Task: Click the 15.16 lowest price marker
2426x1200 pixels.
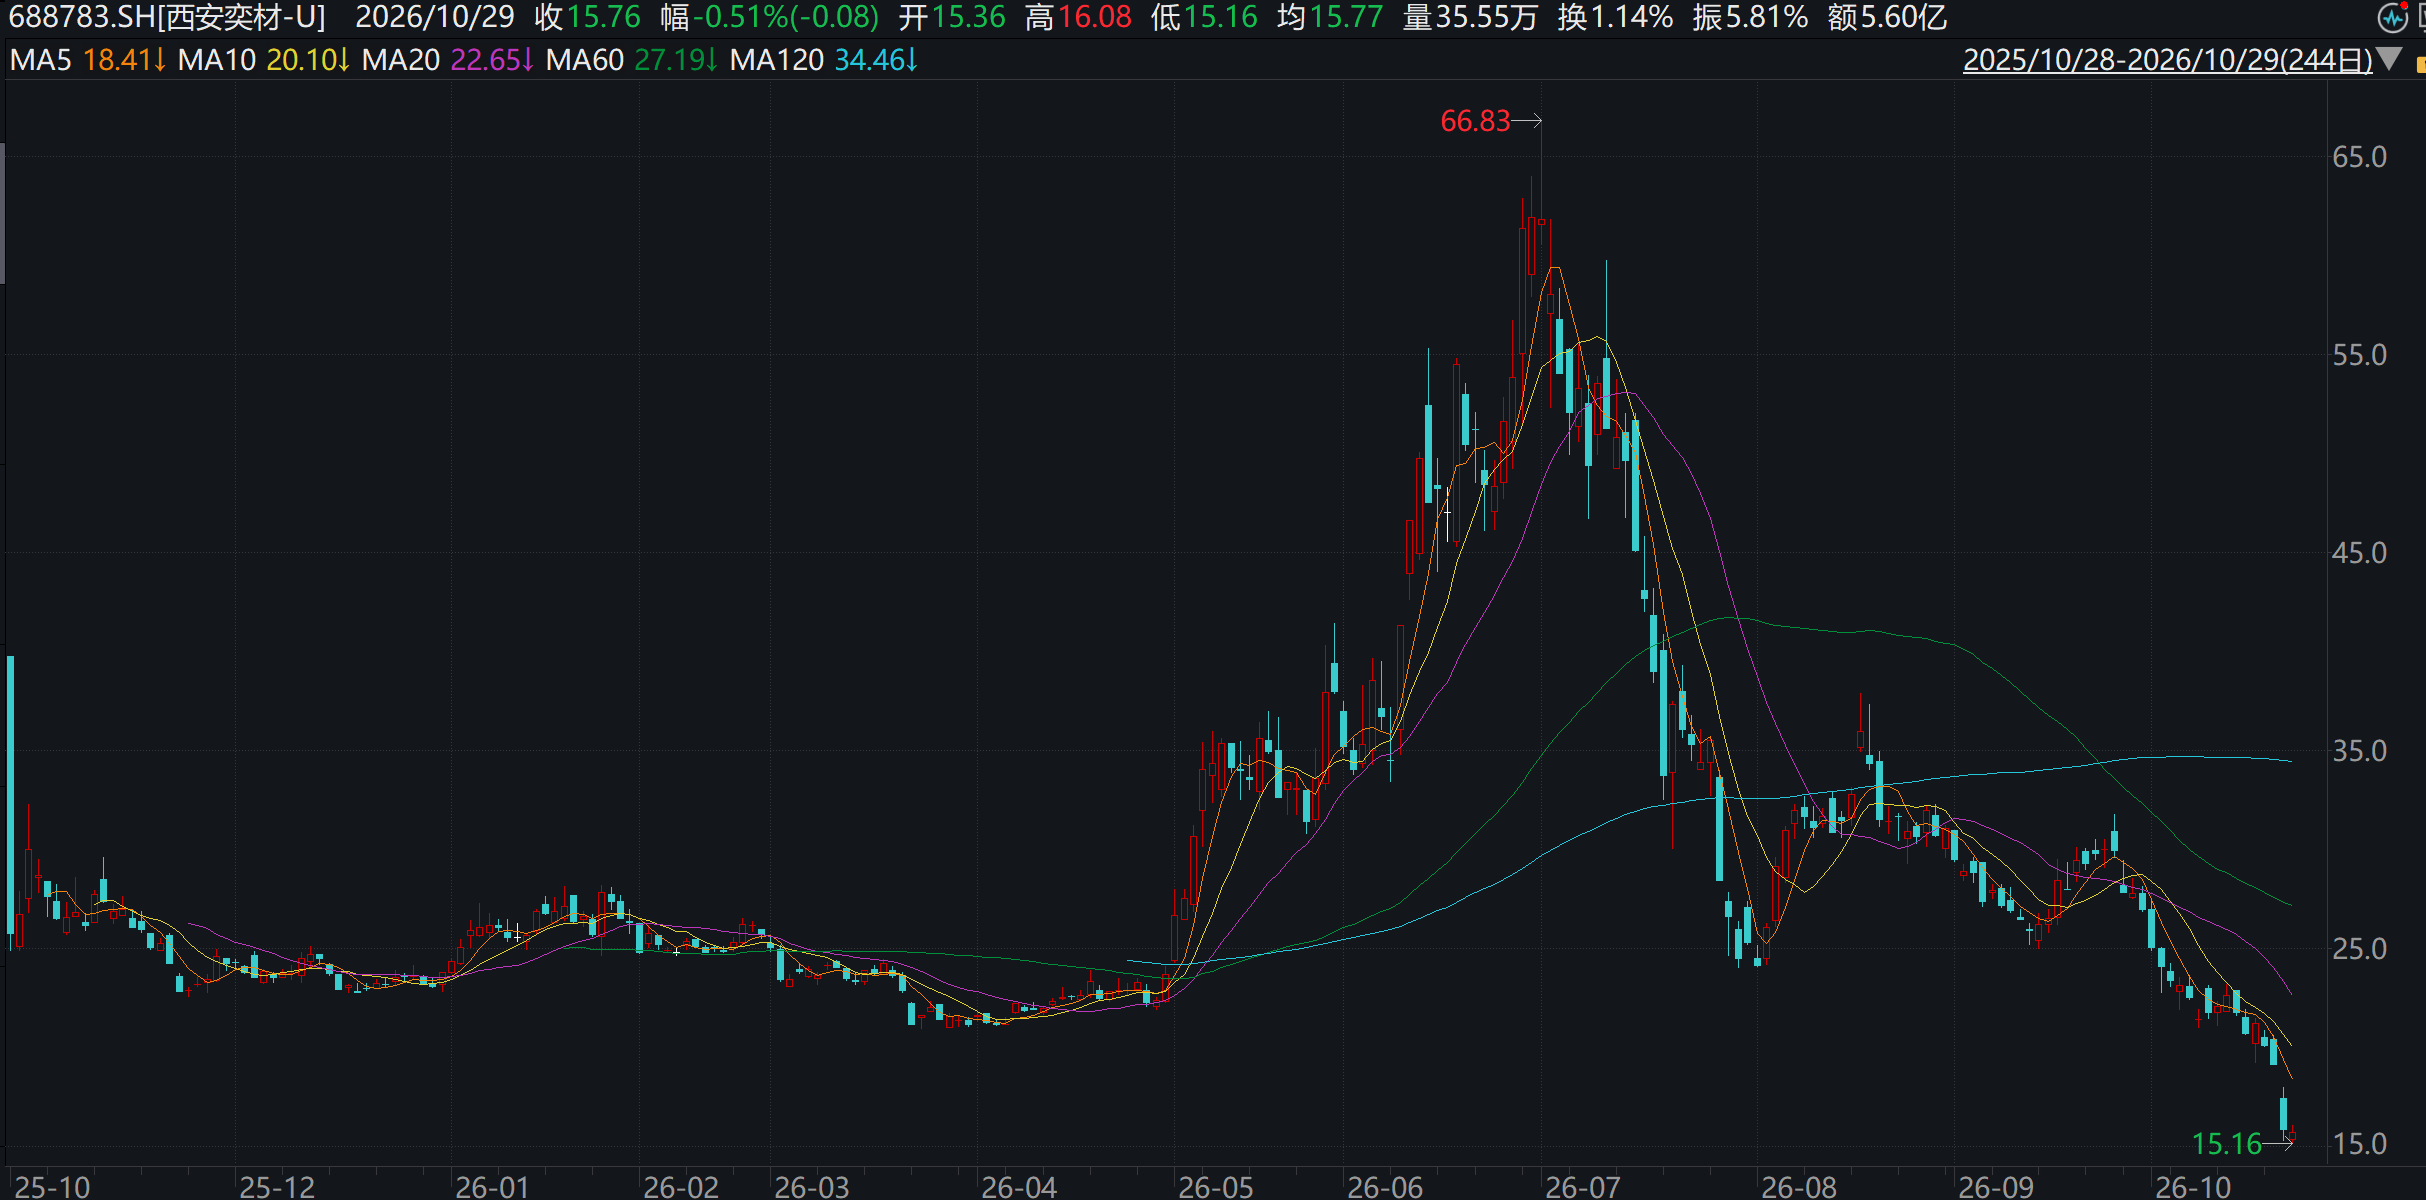Action: [x=2226, y=1143]
